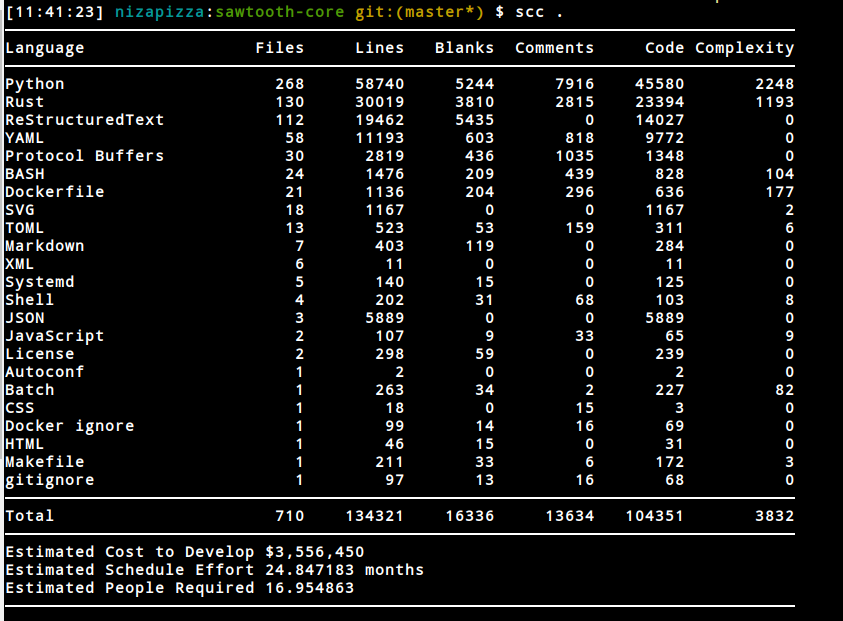Select the JSON row name
Viewport: 843px width, 621px height.
25,318
